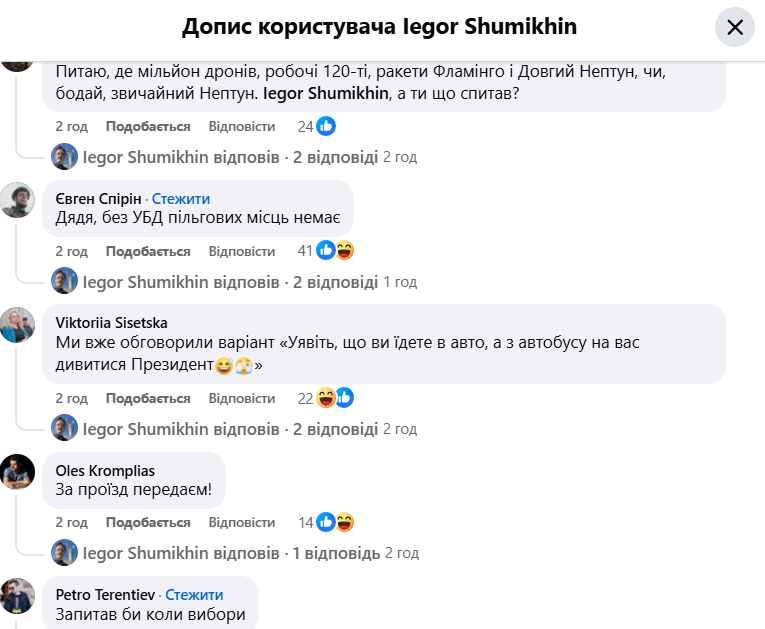765x629 pixels.
Task: Follow Євген Спірін via Стежити link
Action: (181, 199)
